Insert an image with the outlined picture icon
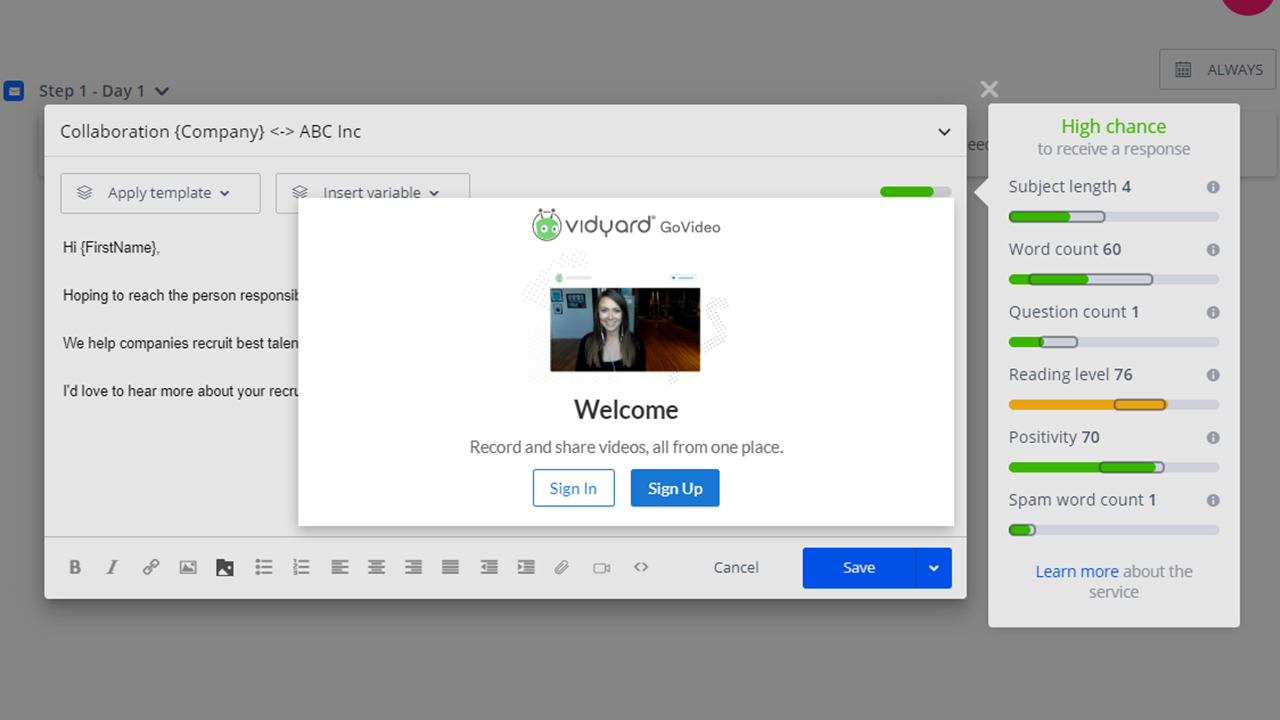The height and width of the screenshot is (720, 1280). (x=188, y=567)
